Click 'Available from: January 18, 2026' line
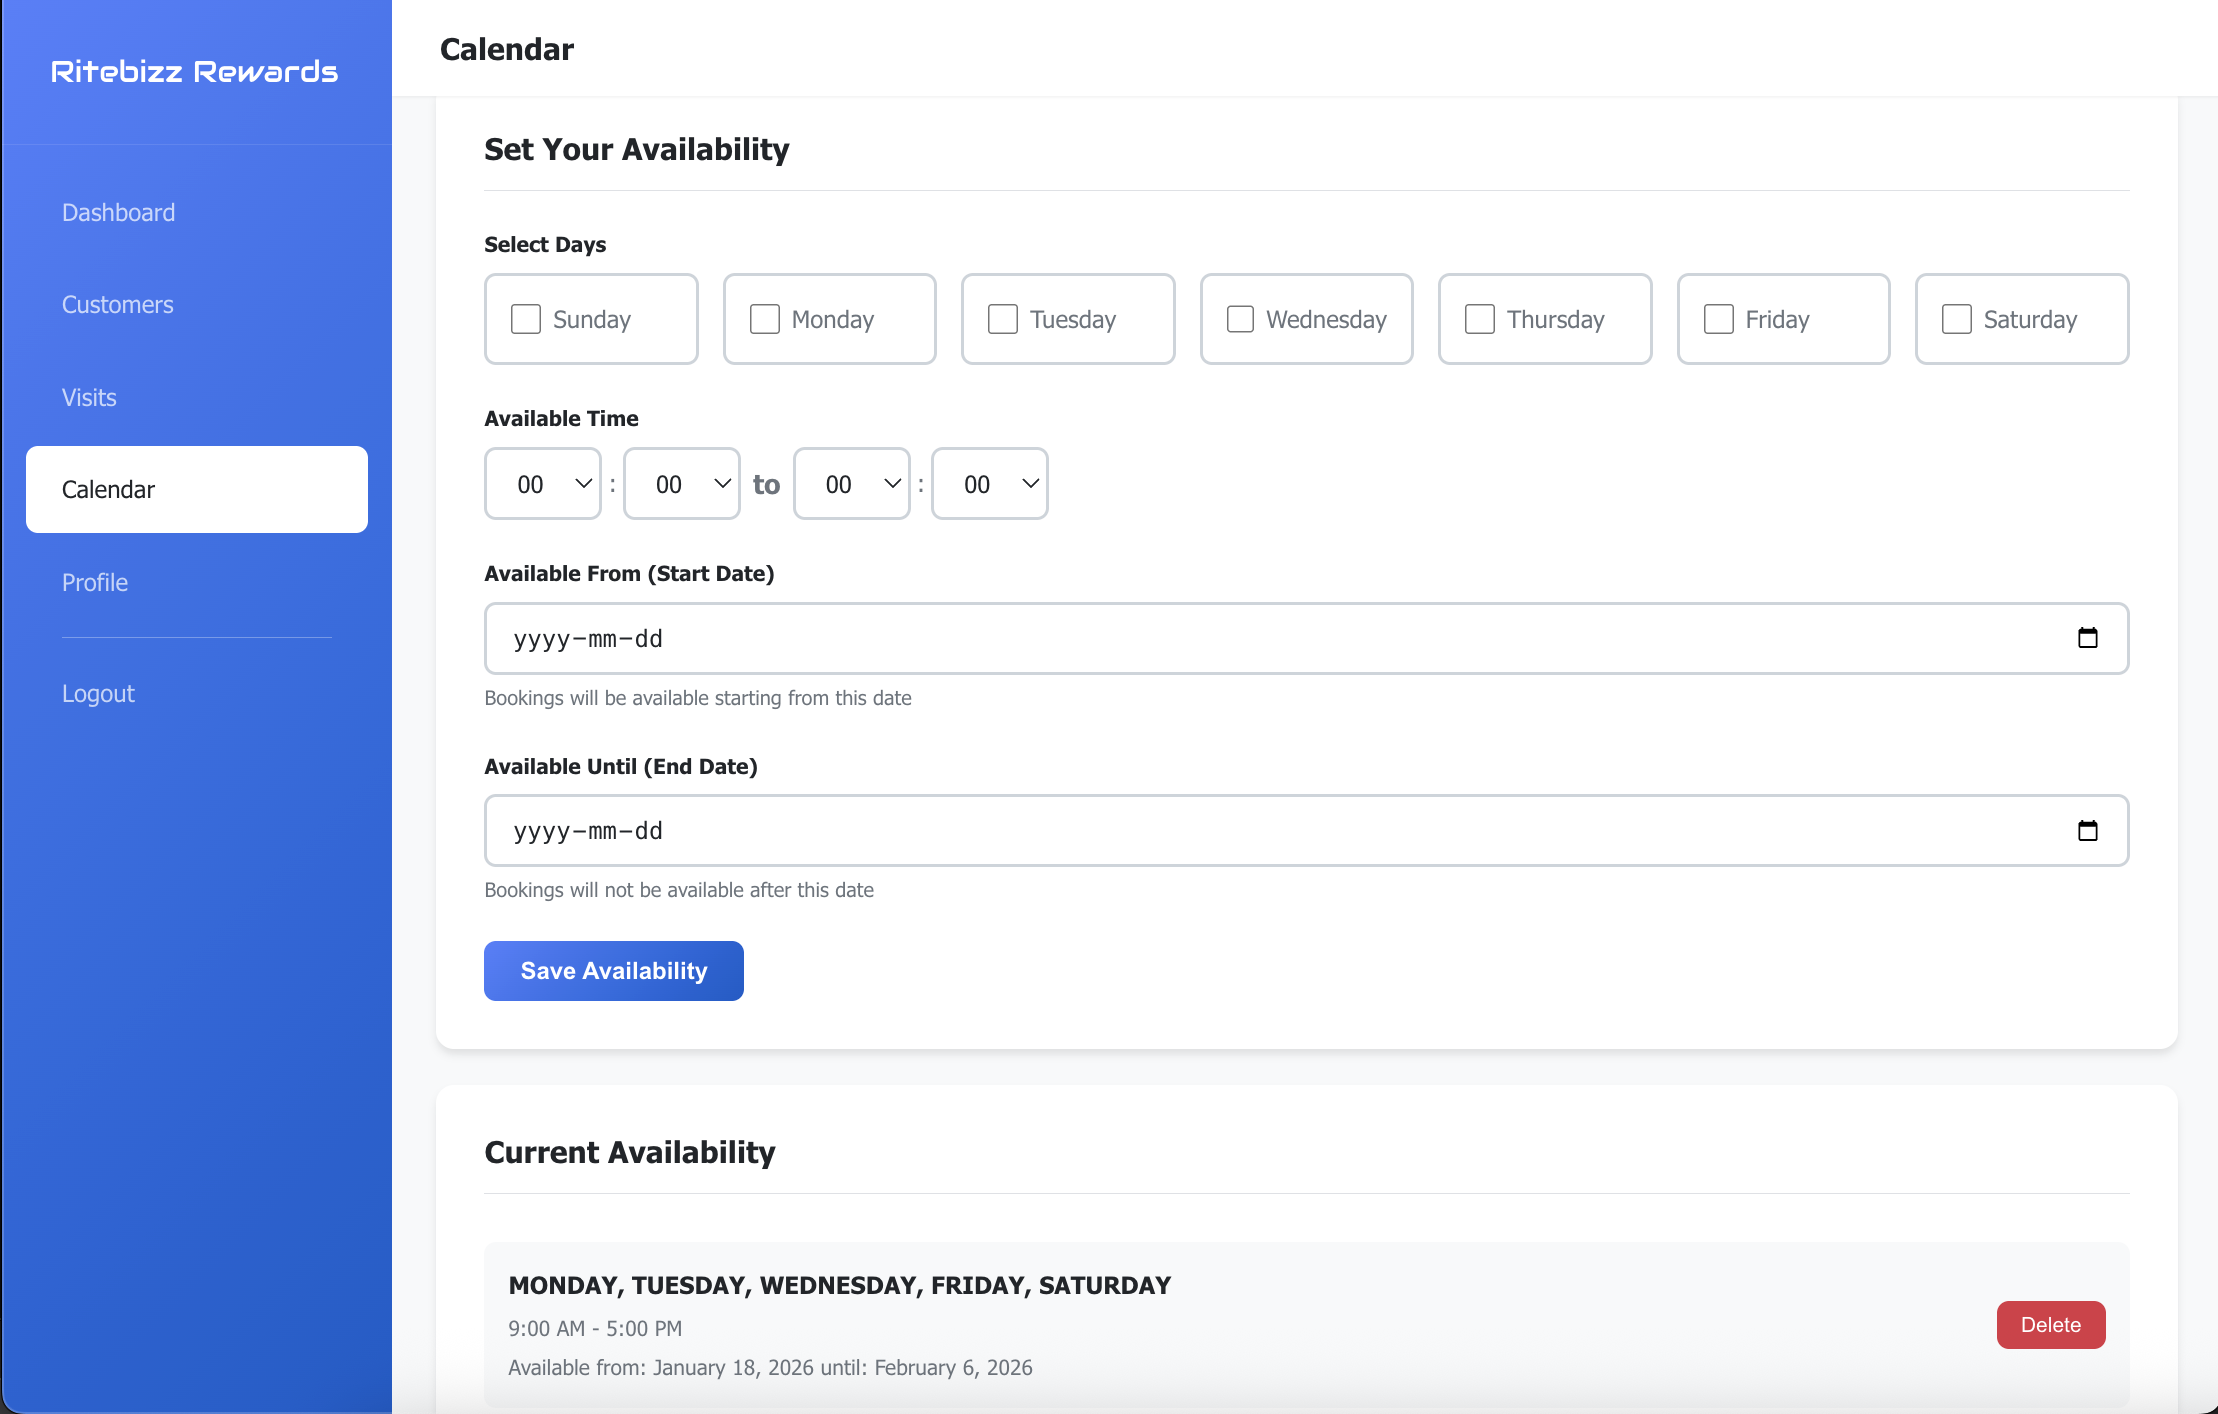The image size is (2218, 1414). pyautogui.click(x=770, y=1368)
